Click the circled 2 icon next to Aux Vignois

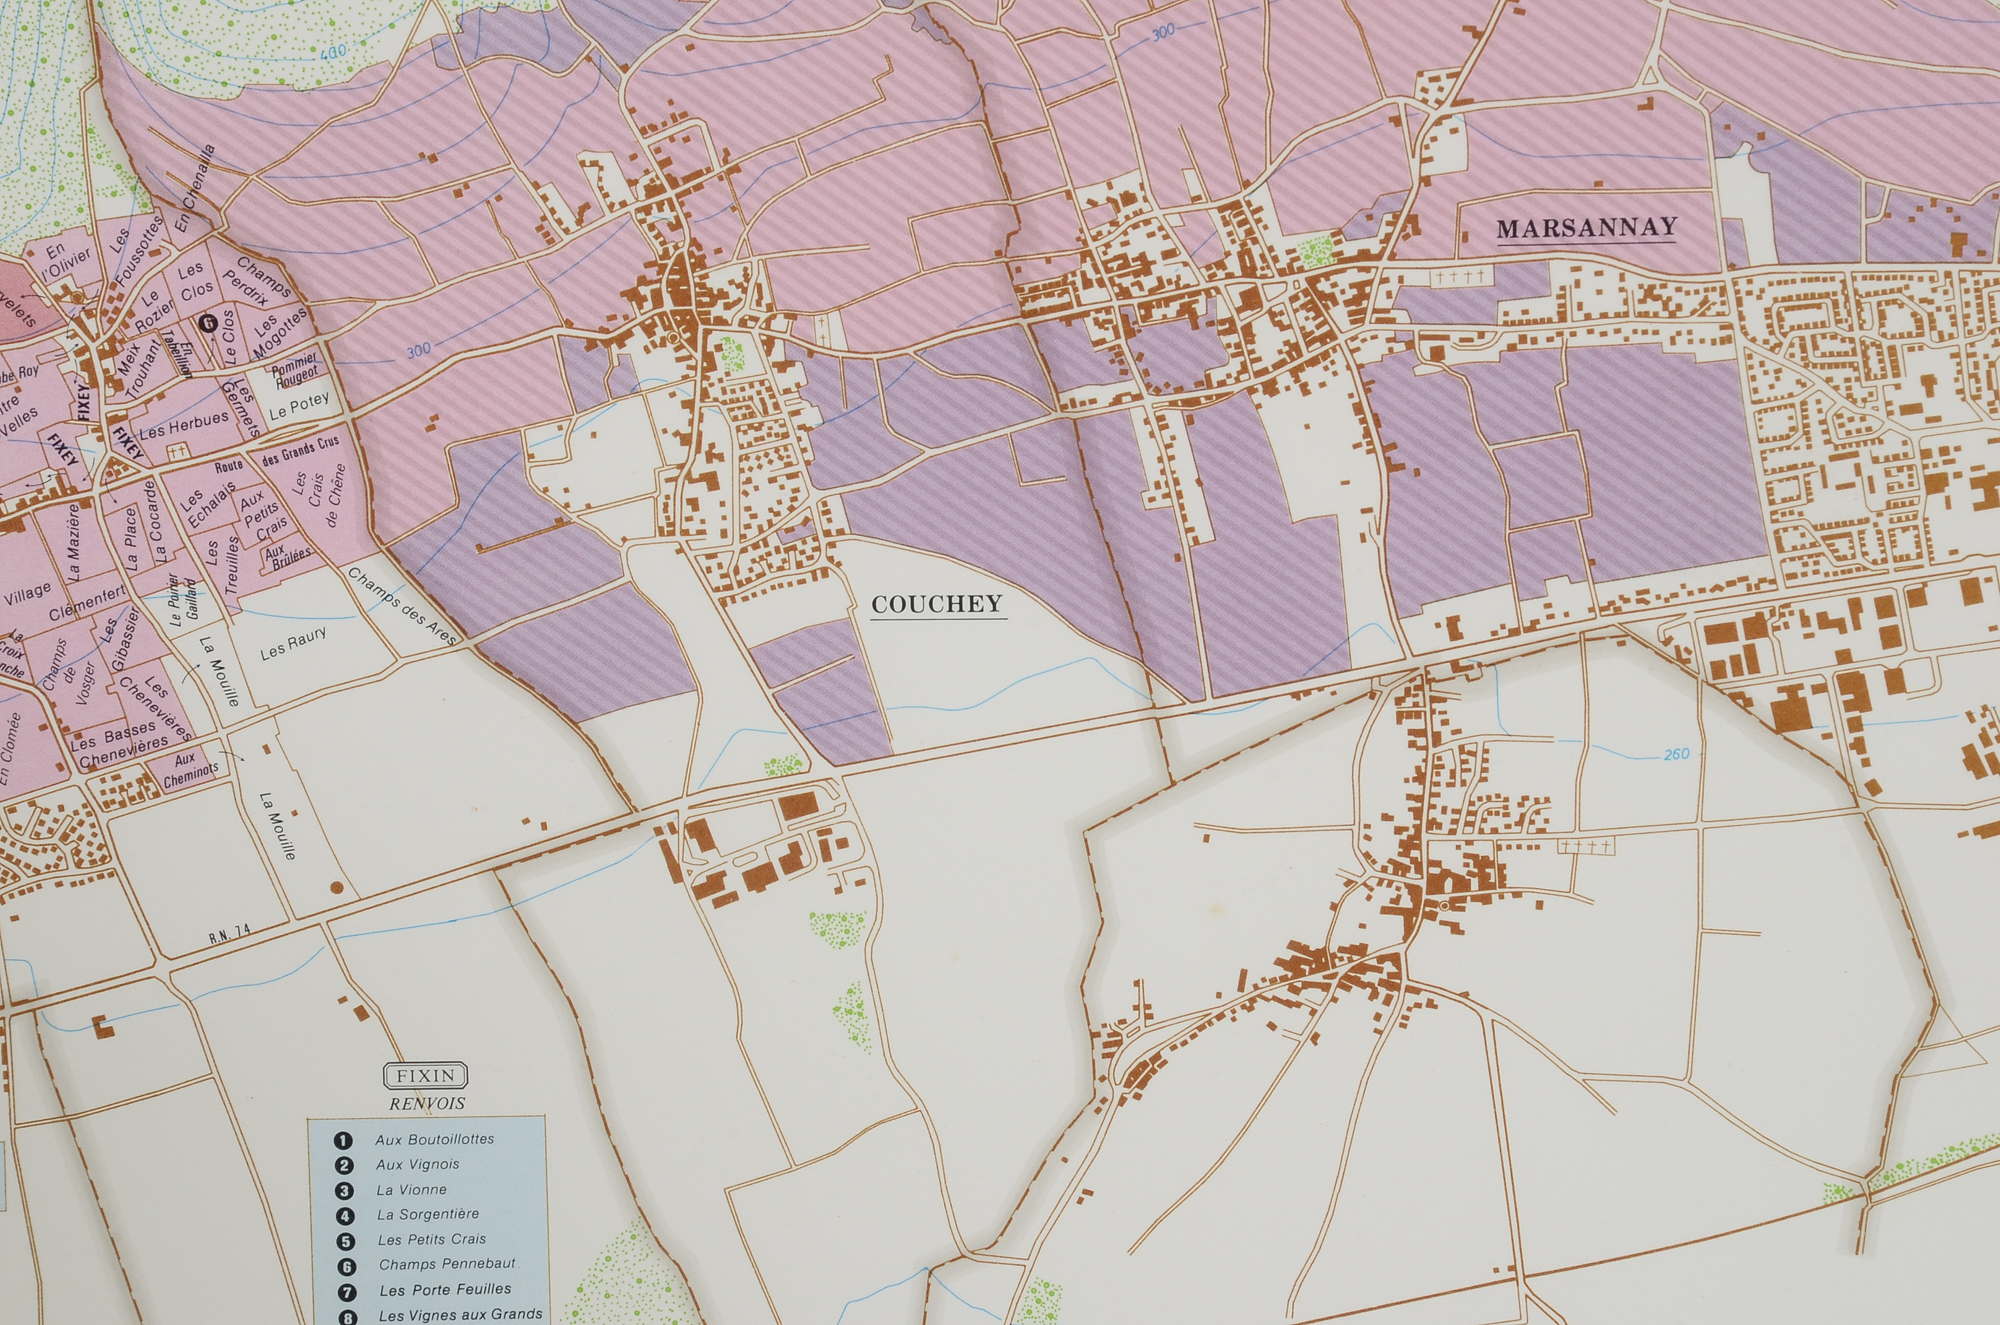[x=343, y=1166]
